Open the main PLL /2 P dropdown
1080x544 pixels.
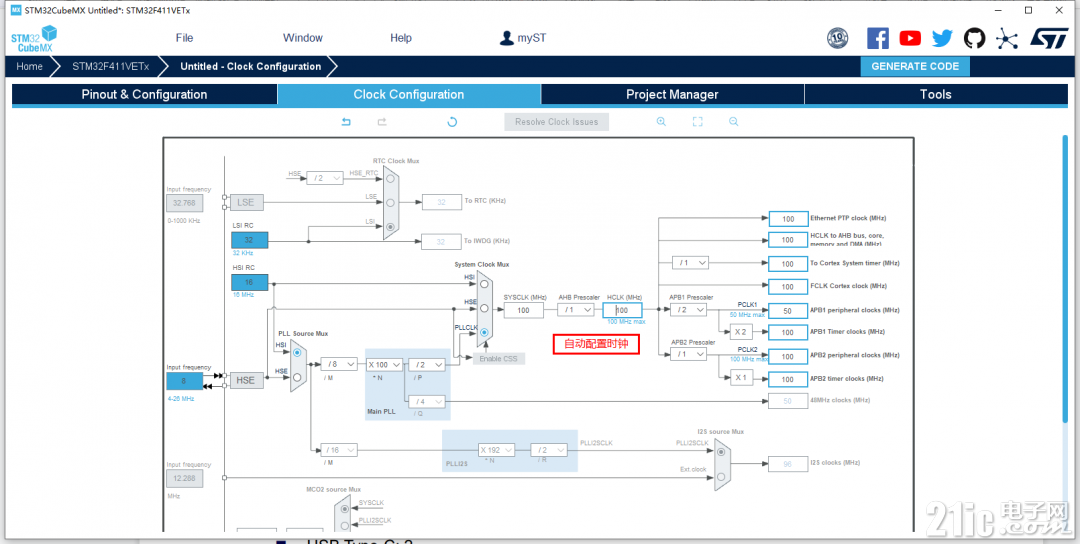426,364
